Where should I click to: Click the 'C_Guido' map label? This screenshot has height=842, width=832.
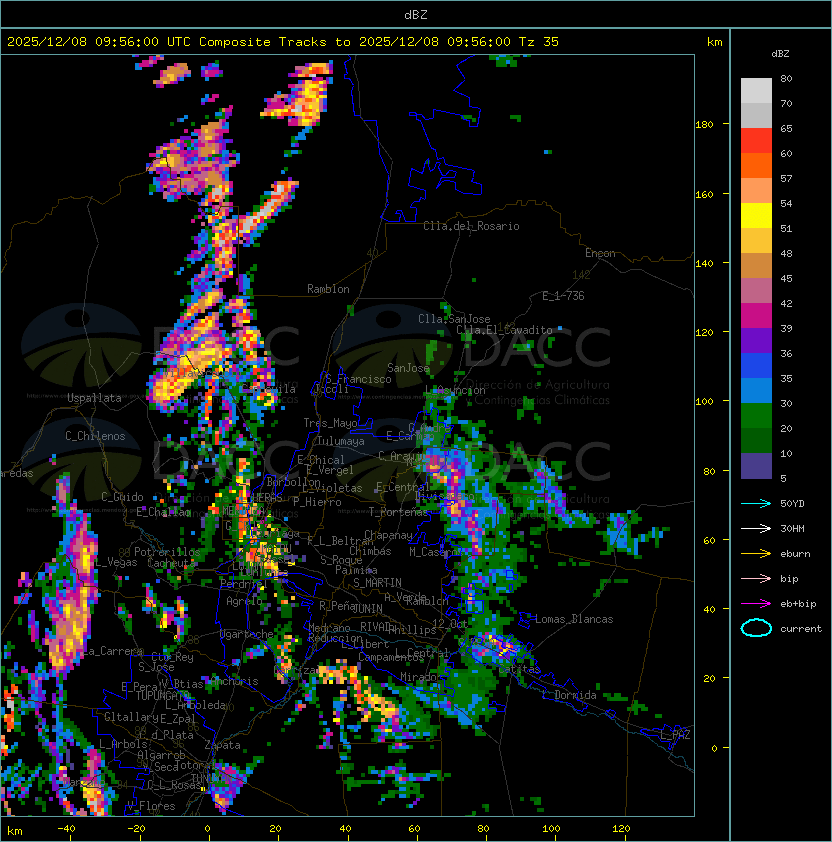122,497
